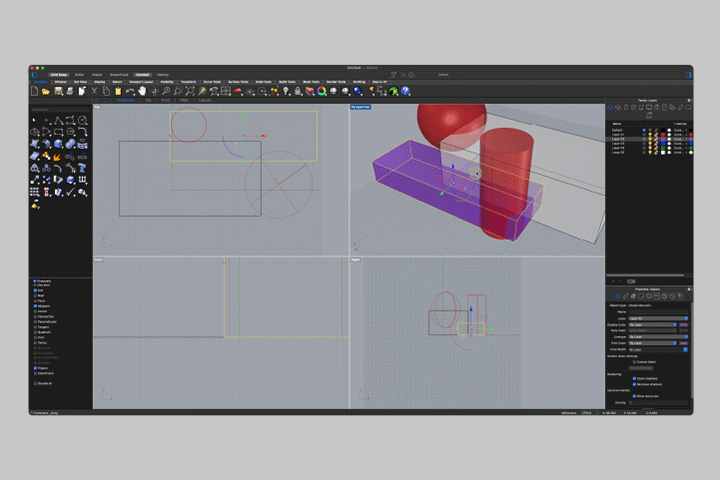The image size is (720, 480).
Task: Click the left sidebar toggle icon
Action: click(34, 74)
